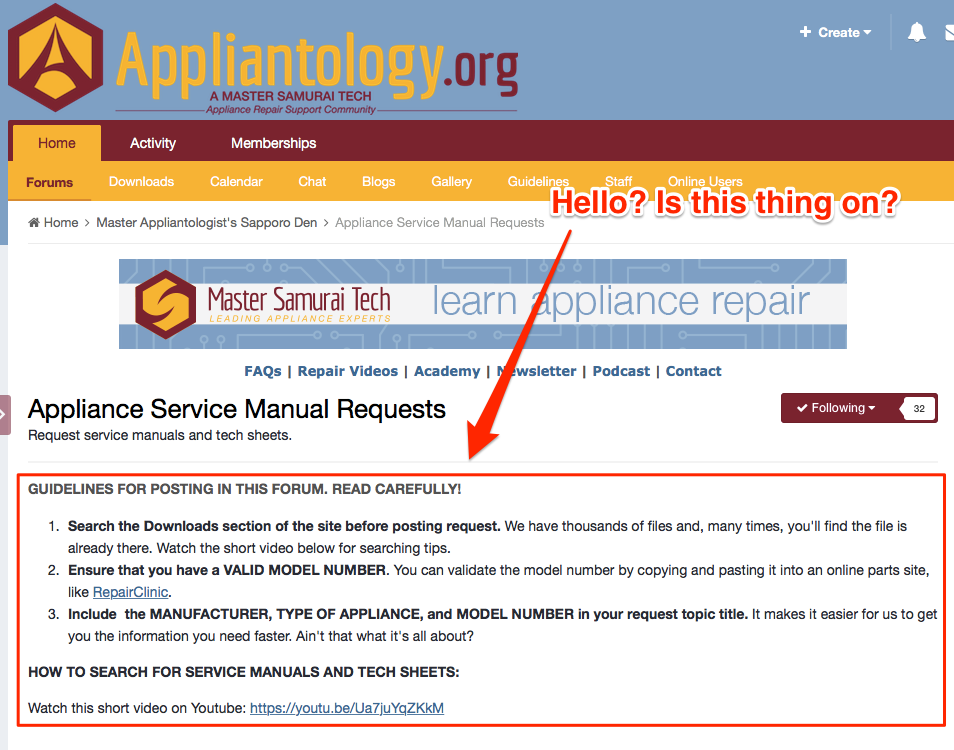Open the Memberships tab
This screenshot has height=750, width=954.
point(273,143)
